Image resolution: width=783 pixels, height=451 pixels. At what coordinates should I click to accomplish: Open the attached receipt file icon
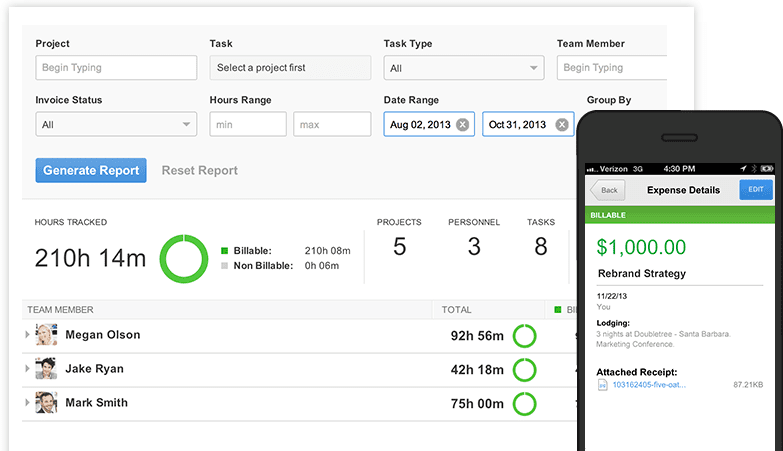click(602, 384)
